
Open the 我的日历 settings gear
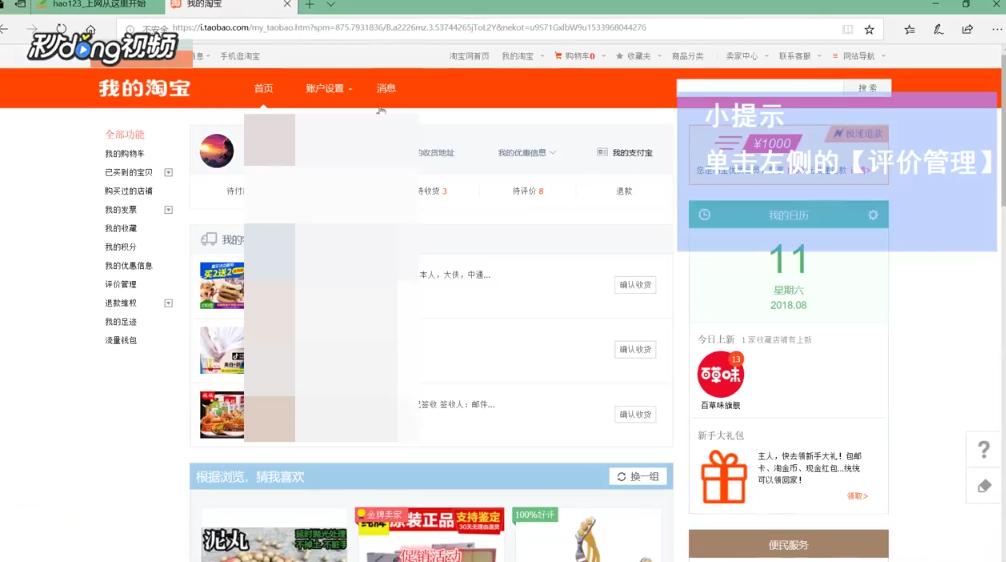point(873,215)
